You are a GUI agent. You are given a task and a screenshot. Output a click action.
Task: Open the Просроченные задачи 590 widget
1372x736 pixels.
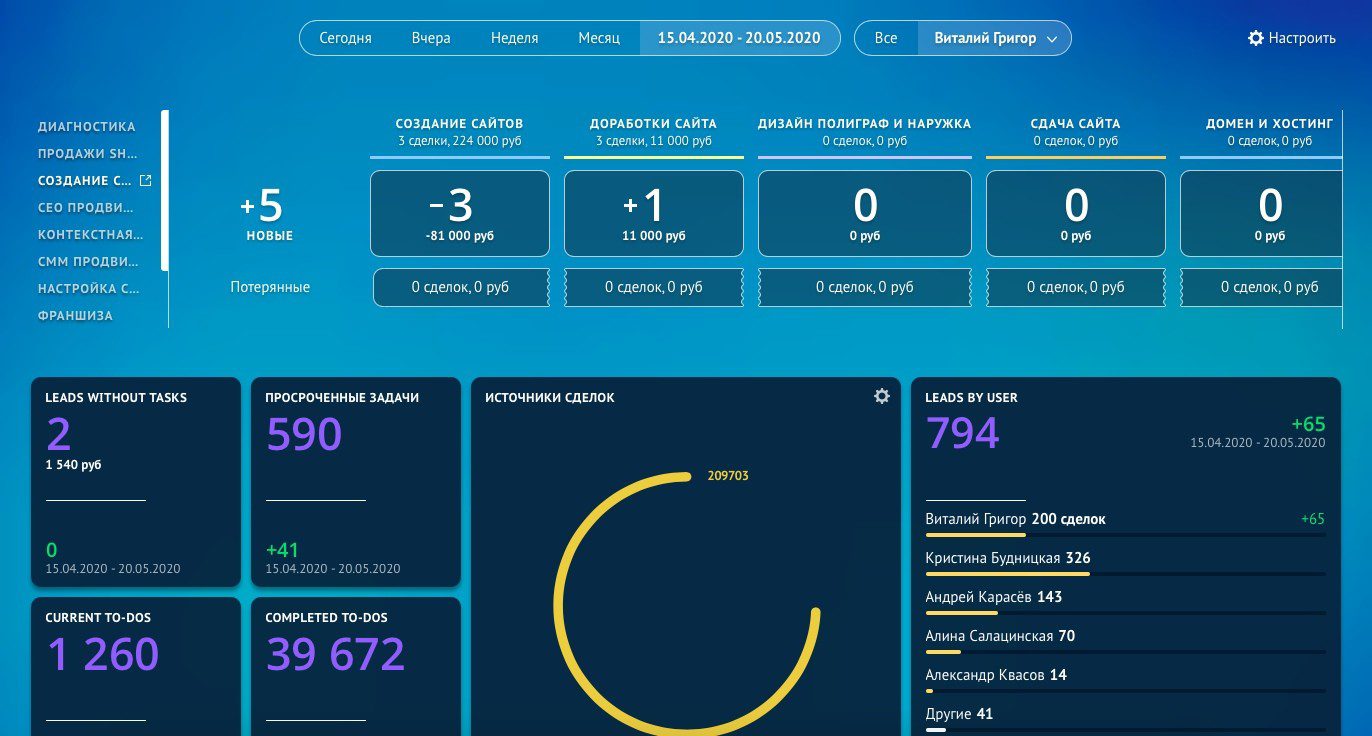point(355,481)
